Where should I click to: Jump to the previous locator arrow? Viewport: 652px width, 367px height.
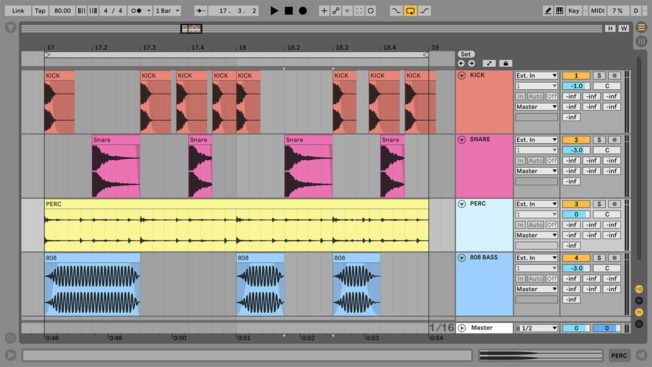click(461, 63)
